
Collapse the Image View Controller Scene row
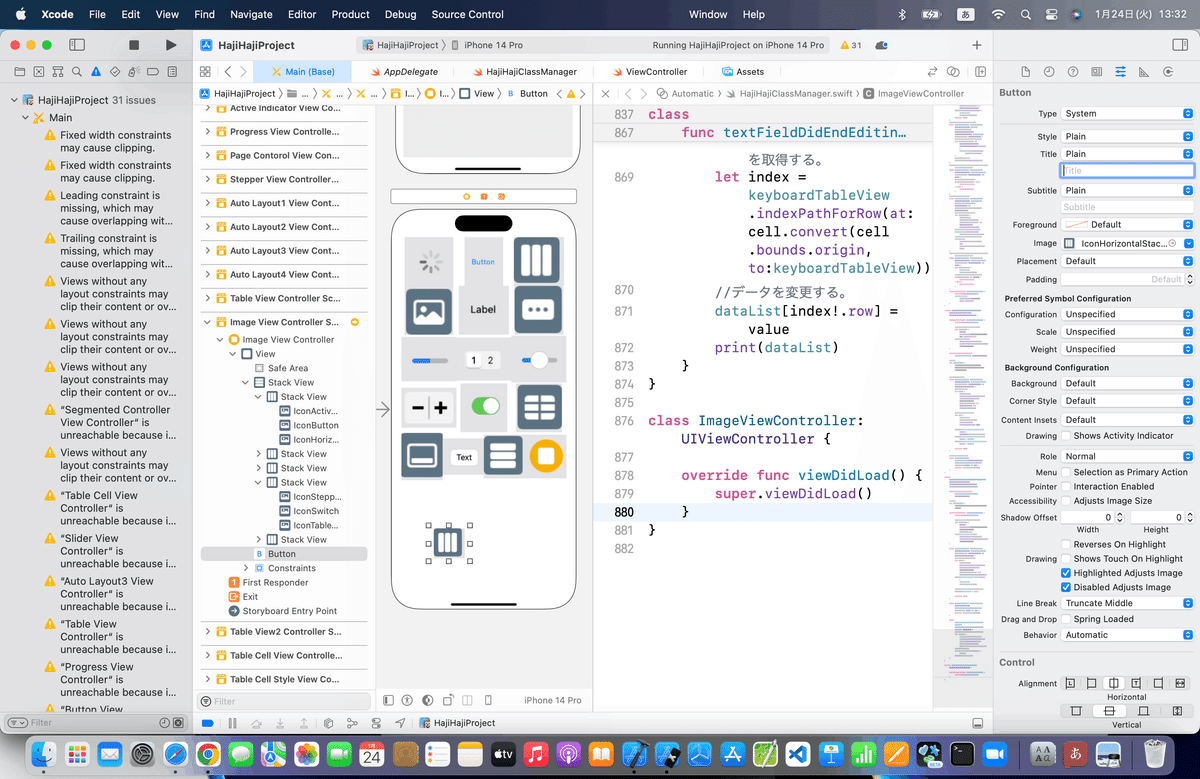click(208, 322)
